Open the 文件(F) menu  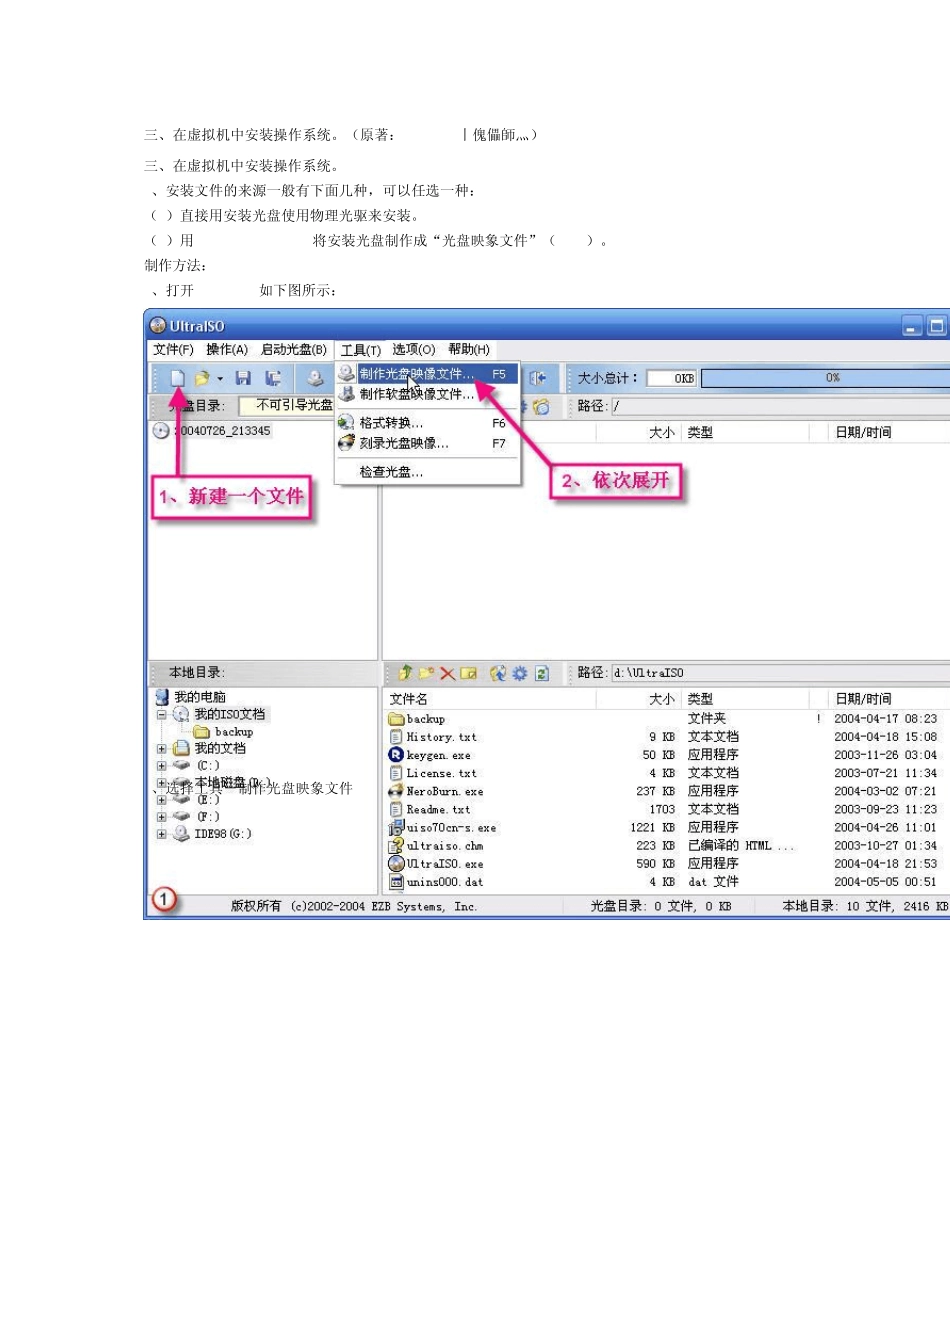173,349
